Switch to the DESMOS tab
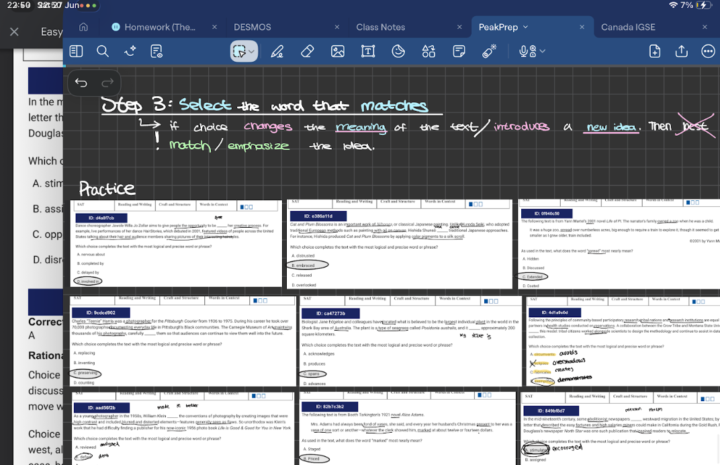 point(252,27)
